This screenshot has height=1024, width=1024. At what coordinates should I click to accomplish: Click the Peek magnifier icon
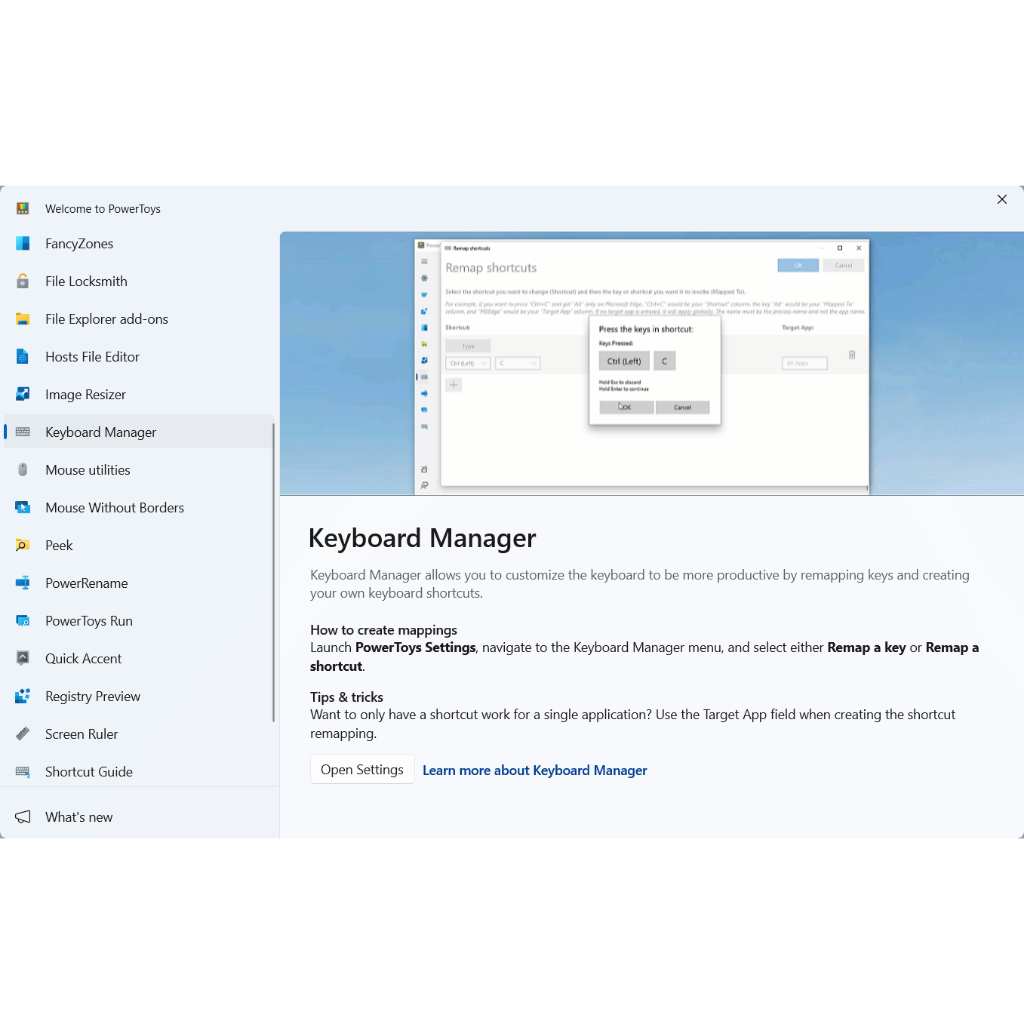coord(23,546)
